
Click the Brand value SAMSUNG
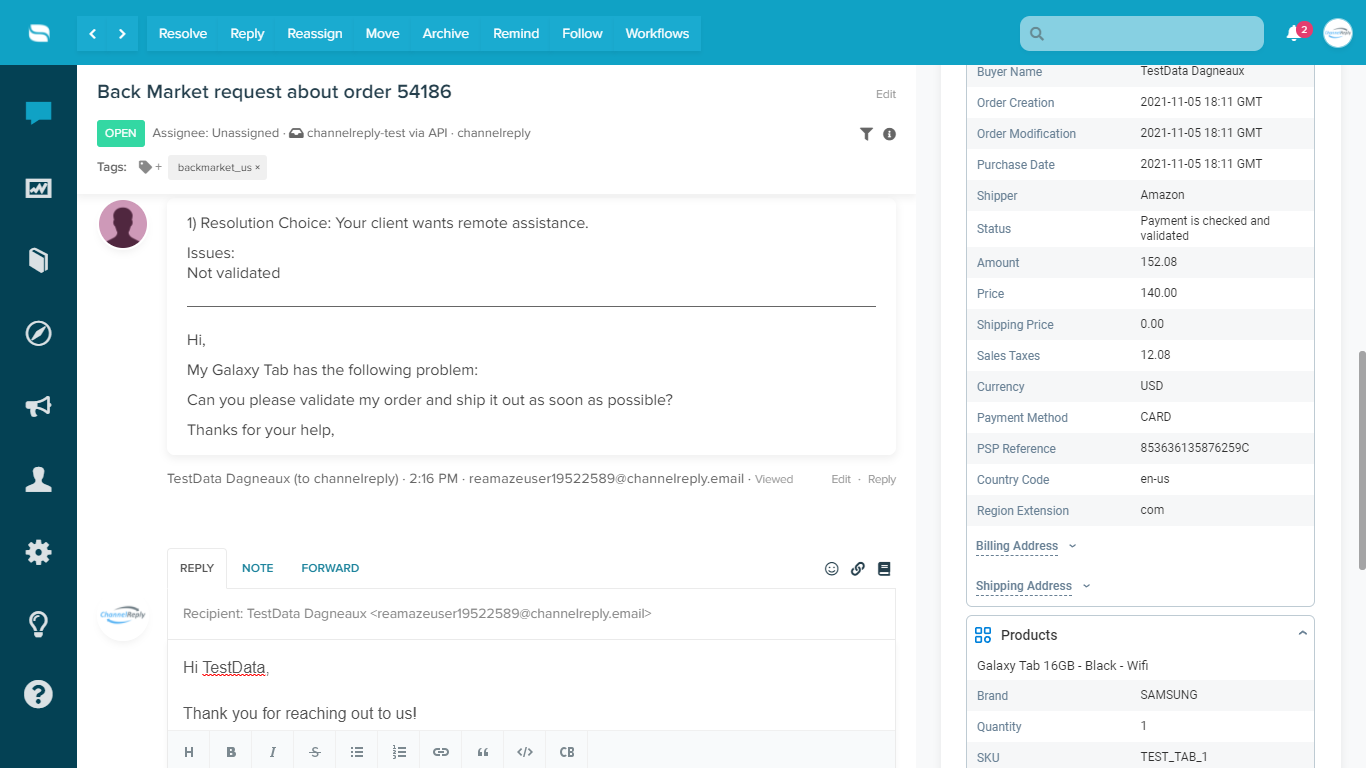(x=1168, y=695)
